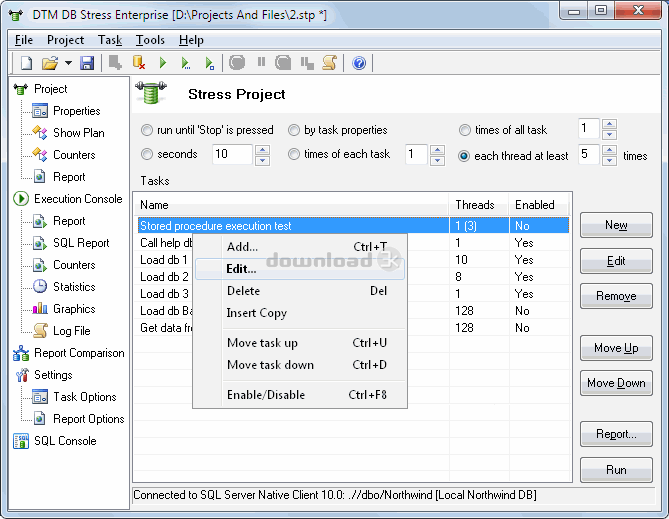Image resolution: width=669 pixels, height=519 pixels.
Task: Increase the seconds value with up arrow
Action: point(262,149)
